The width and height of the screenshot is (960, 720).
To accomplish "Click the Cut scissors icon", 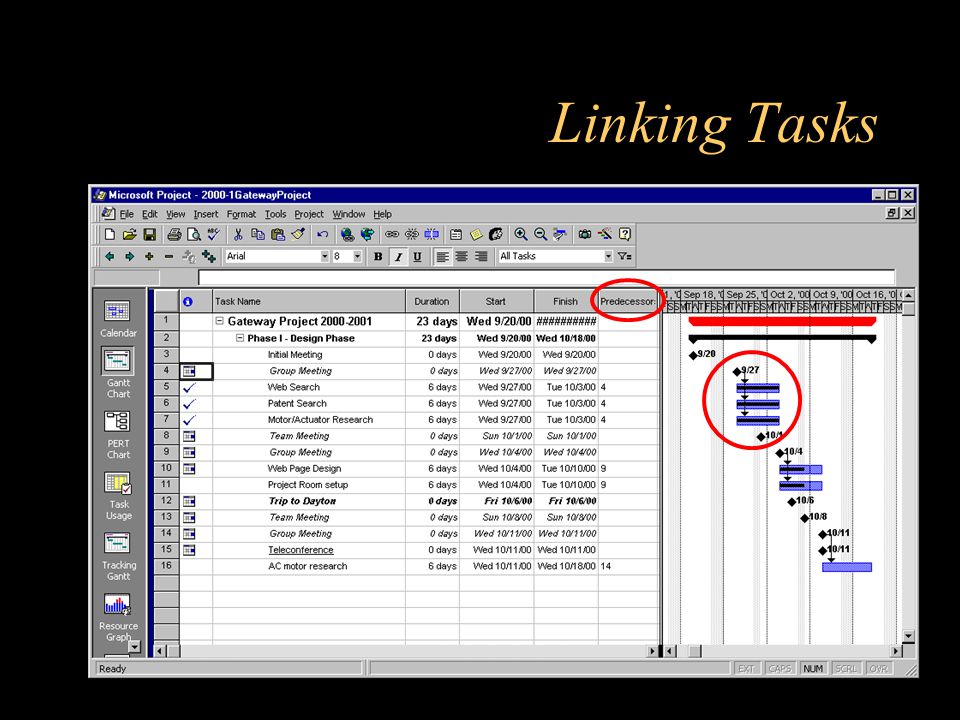I will [x=238, y=234].
